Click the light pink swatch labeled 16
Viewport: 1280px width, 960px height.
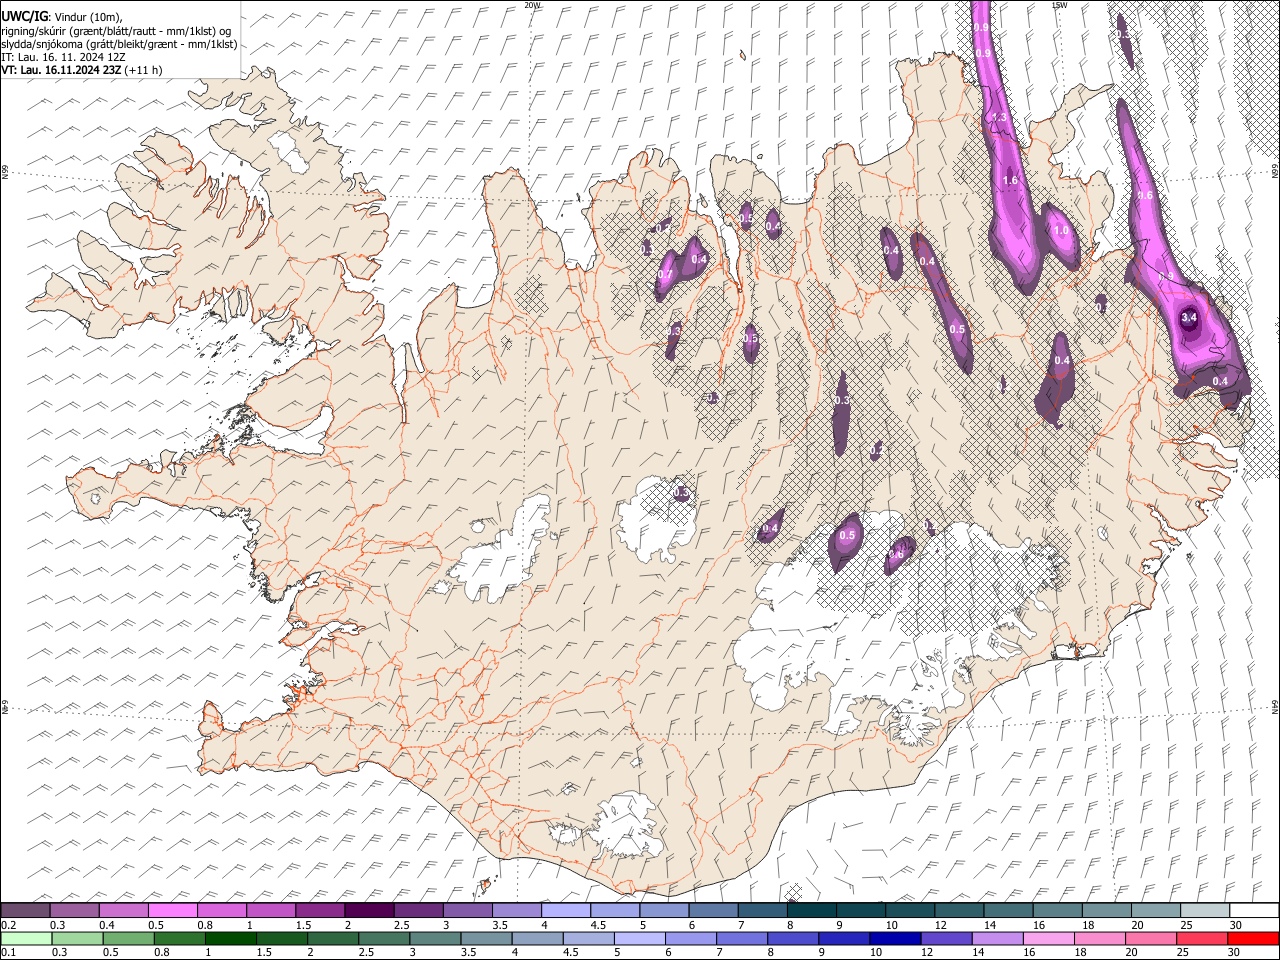point(1049,939)
